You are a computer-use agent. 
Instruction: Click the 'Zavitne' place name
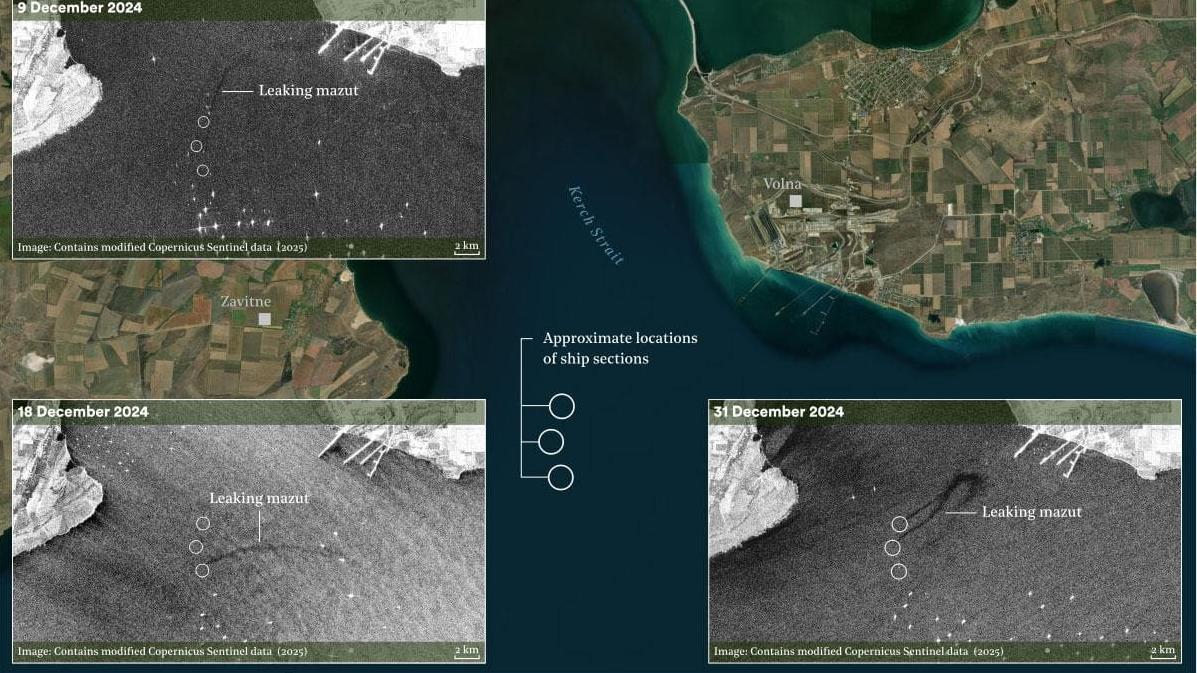[246, 301]
